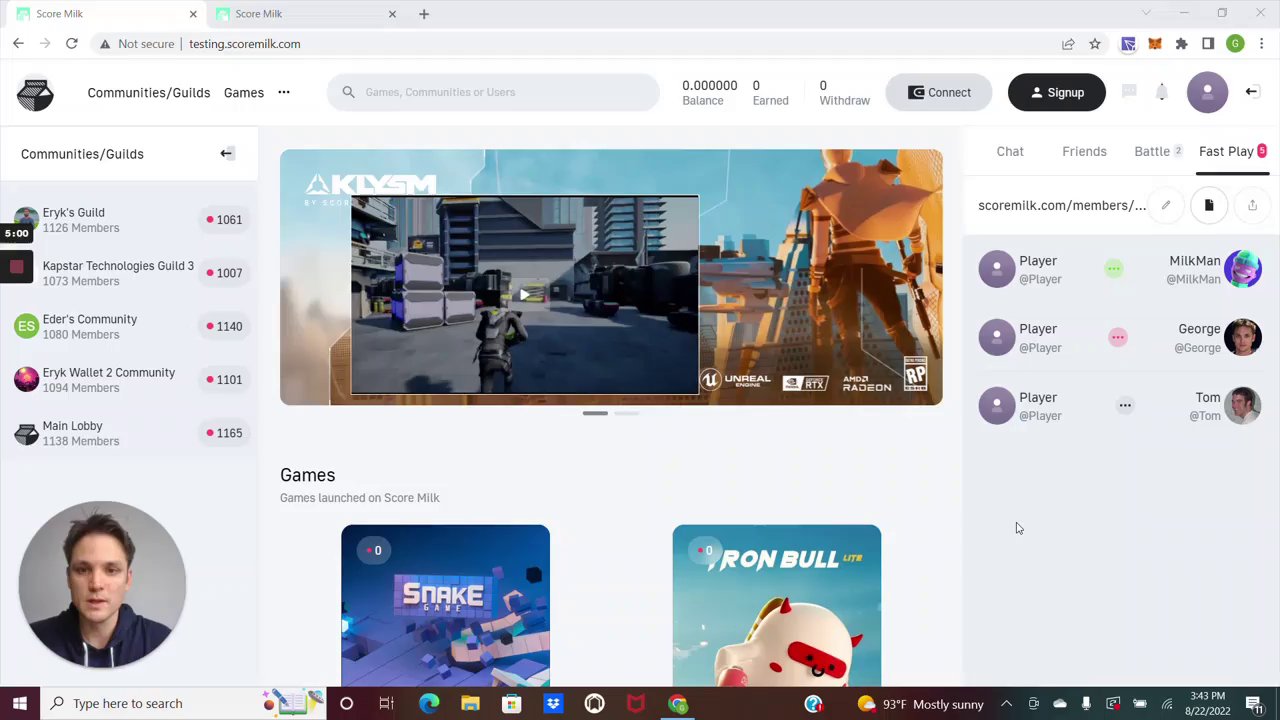
Task: Click the Not secure site info indicator
Action: 136,44
